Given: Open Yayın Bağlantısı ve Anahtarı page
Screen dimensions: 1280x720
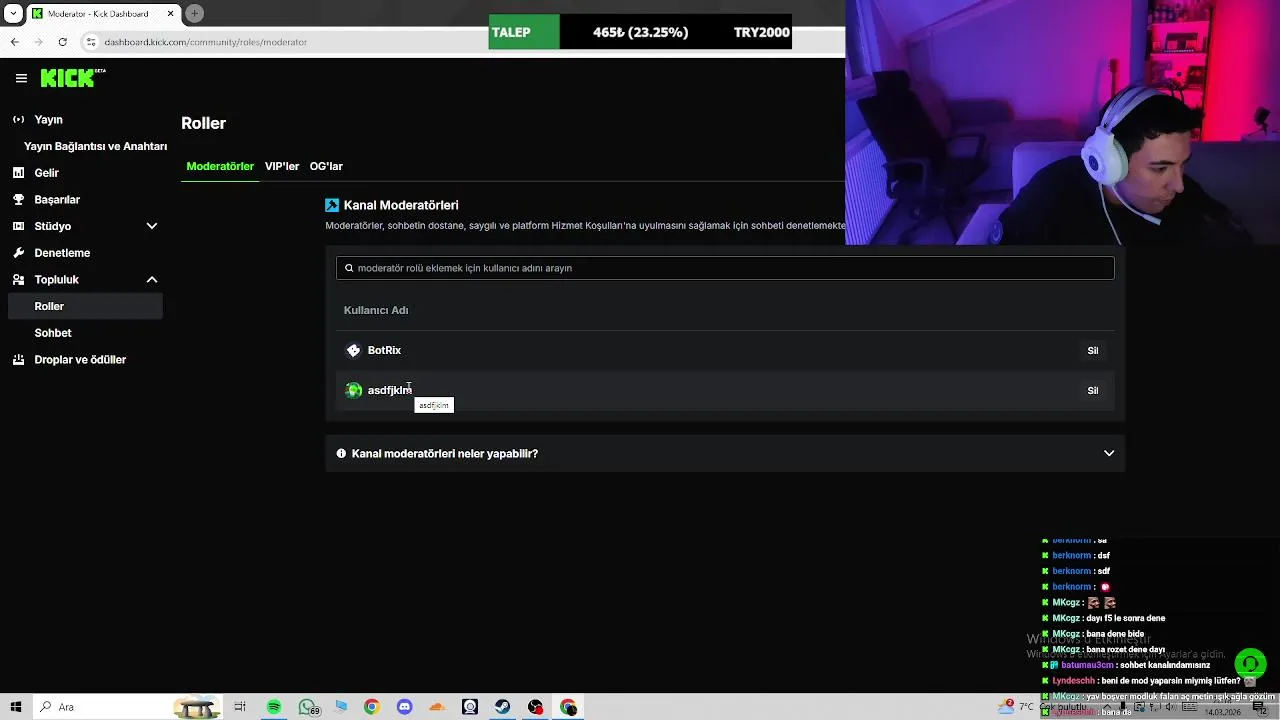Looking at the screenshot, I should 95,146.
